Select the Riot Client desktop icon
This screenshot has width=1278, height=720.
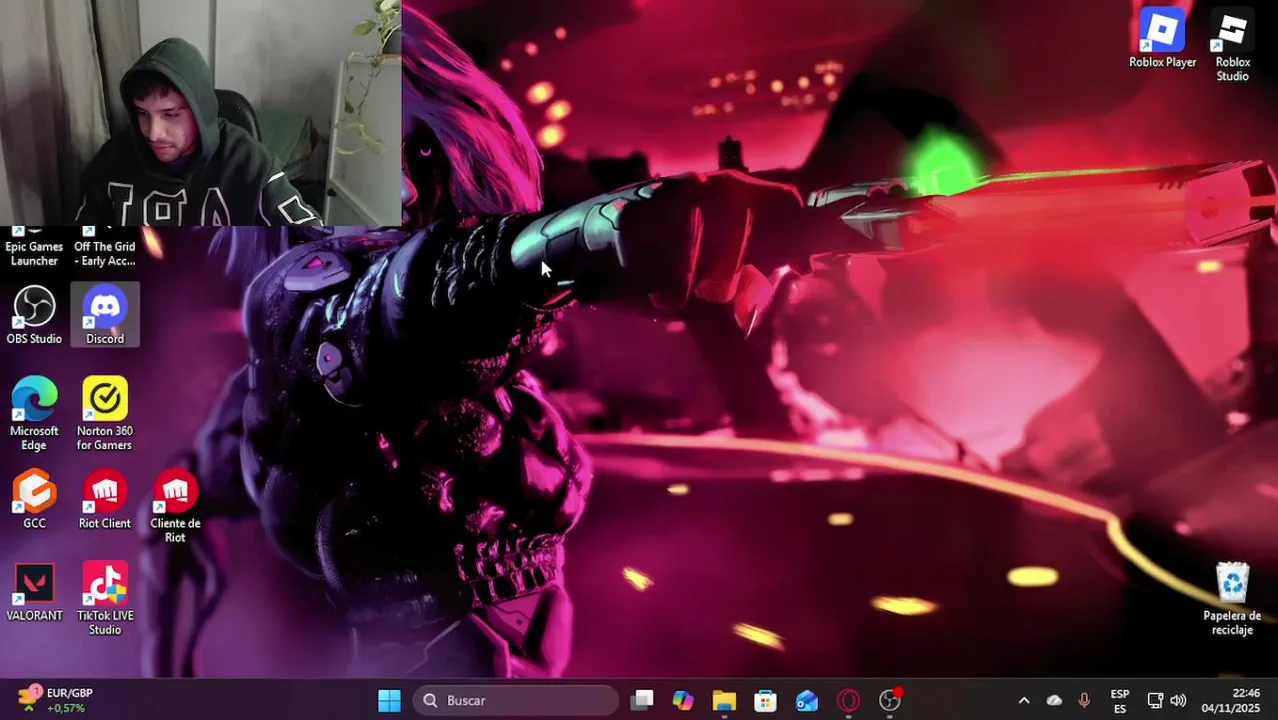click(105, 499)
